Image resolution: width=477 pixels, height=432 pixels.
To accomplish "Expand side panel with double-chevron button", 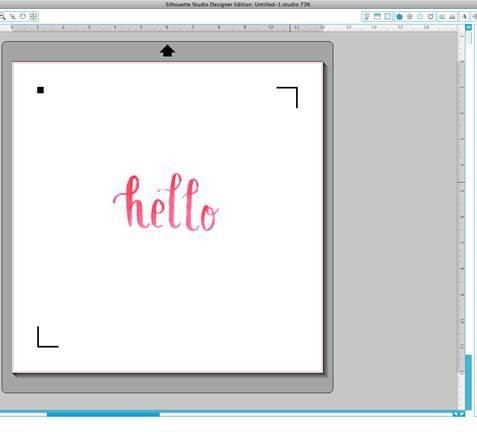I will coord(468,27).
